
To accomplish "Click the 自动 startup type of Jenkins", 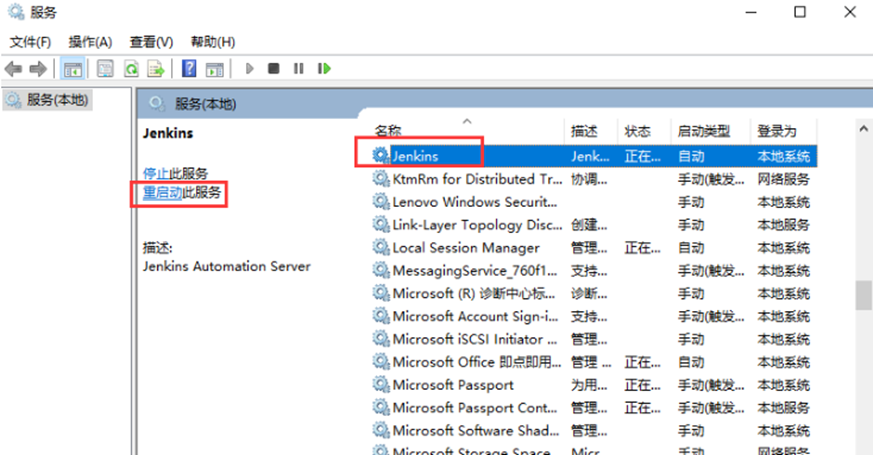I will [691, 156].
